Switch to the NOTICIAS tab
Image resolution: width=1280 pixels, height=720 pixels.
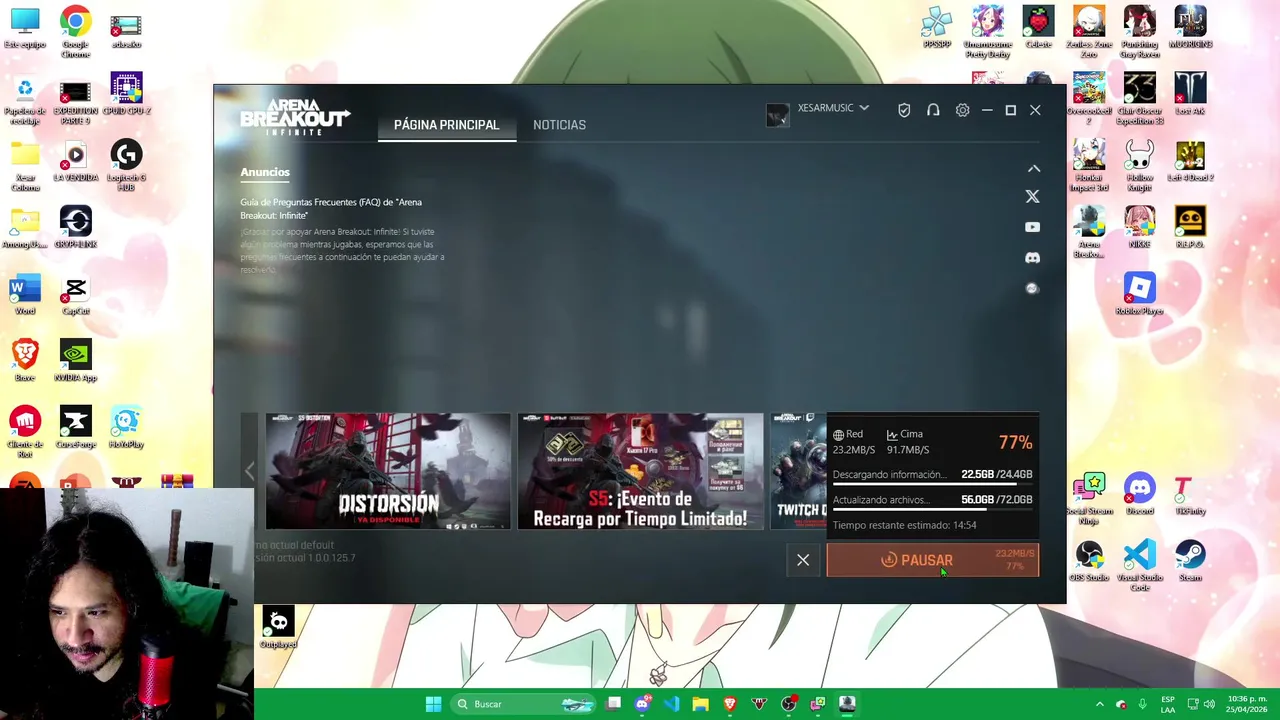click(x=559, y=125)
